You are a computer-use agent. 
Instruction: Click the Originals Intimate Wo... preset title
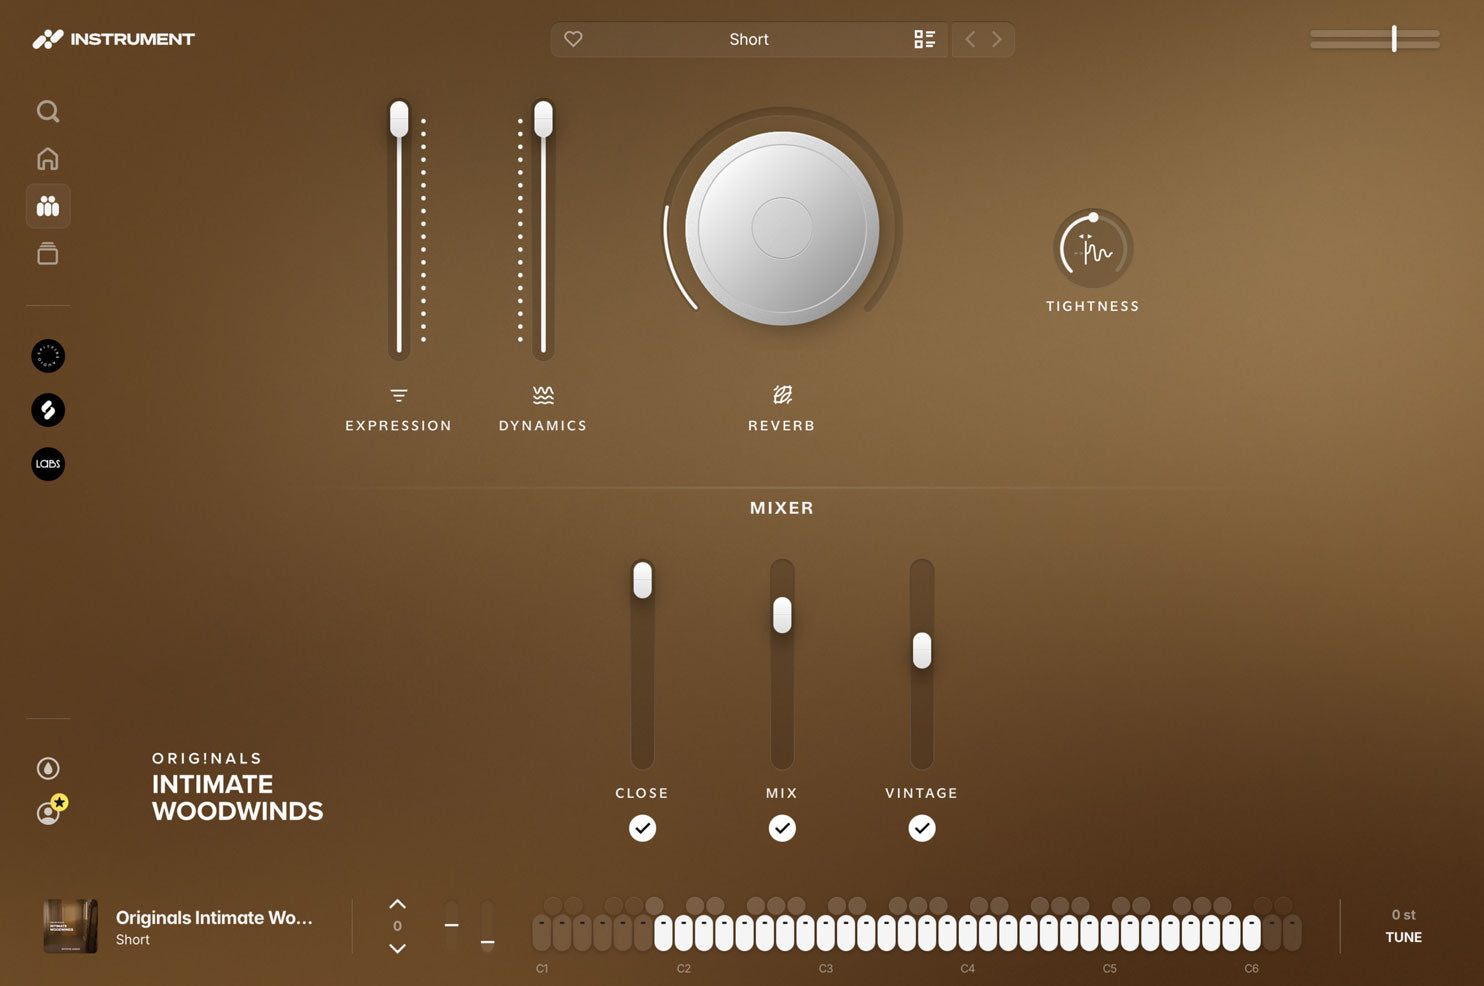point(214,917)
